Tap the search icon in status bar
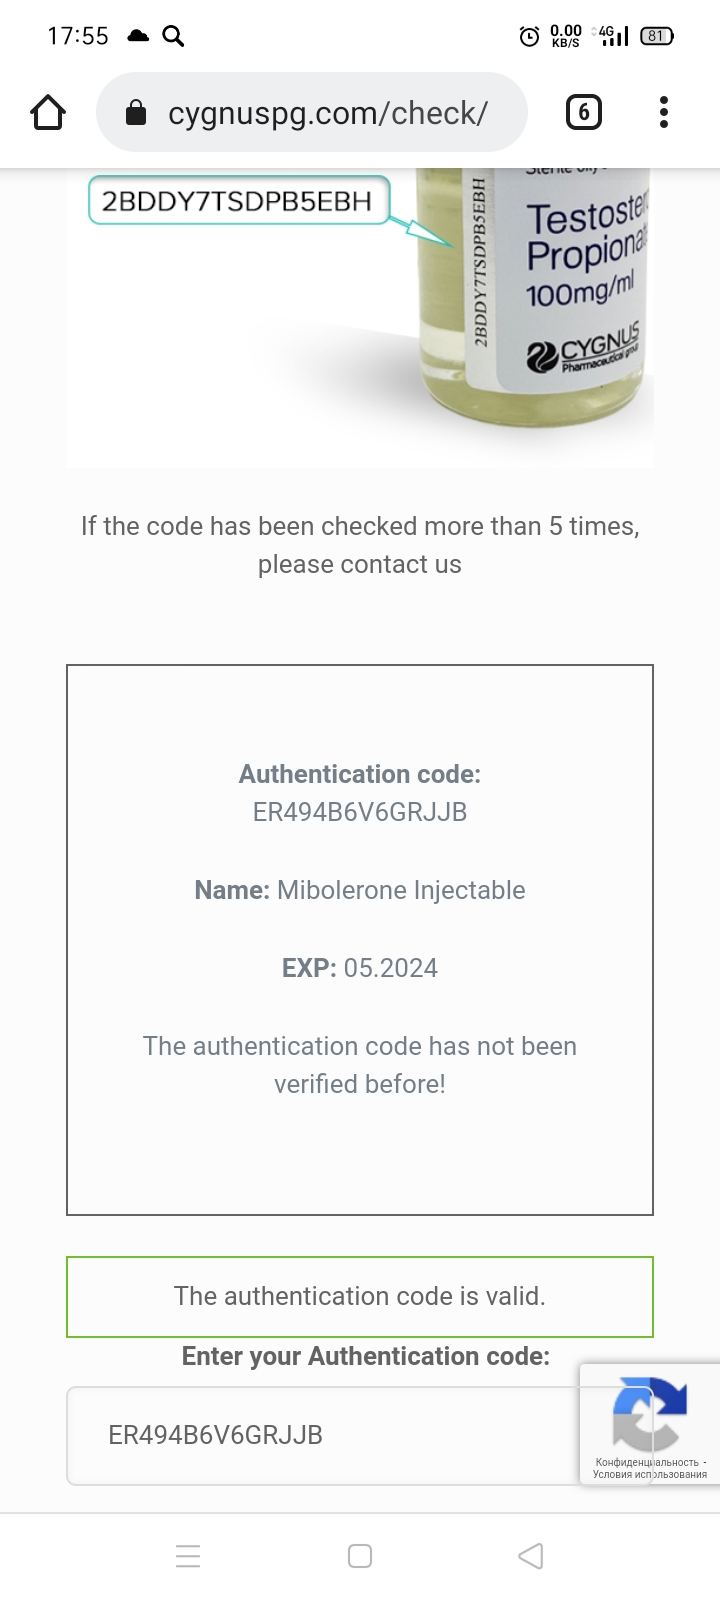 [x=173, y=36]
